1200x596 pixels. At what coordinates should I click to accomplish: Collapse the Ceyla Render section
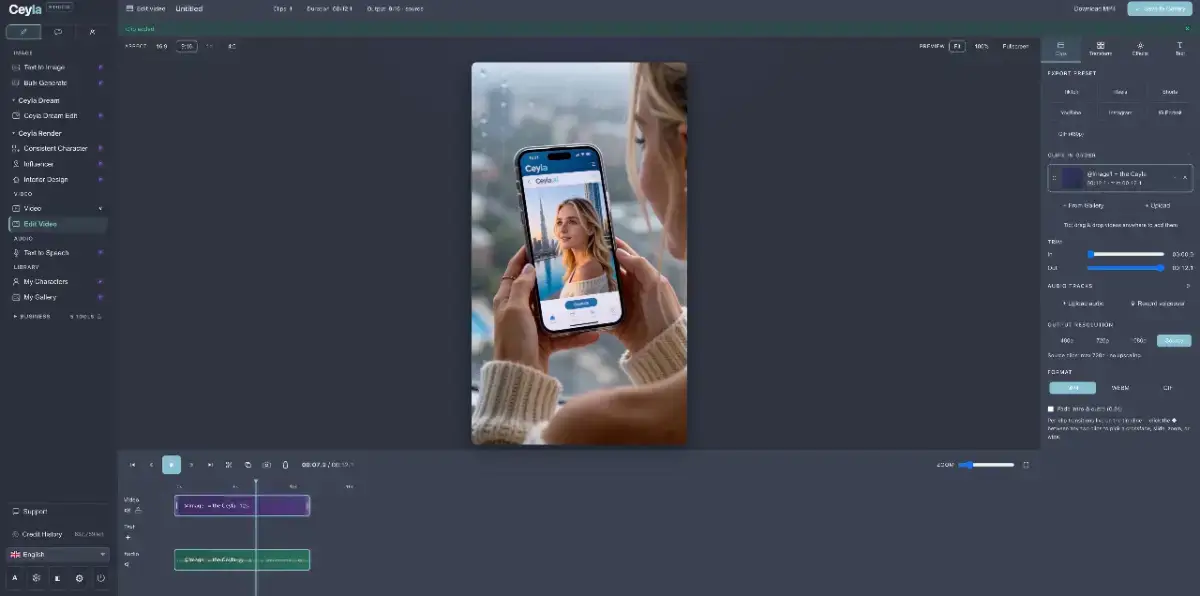tap(14, 133)
